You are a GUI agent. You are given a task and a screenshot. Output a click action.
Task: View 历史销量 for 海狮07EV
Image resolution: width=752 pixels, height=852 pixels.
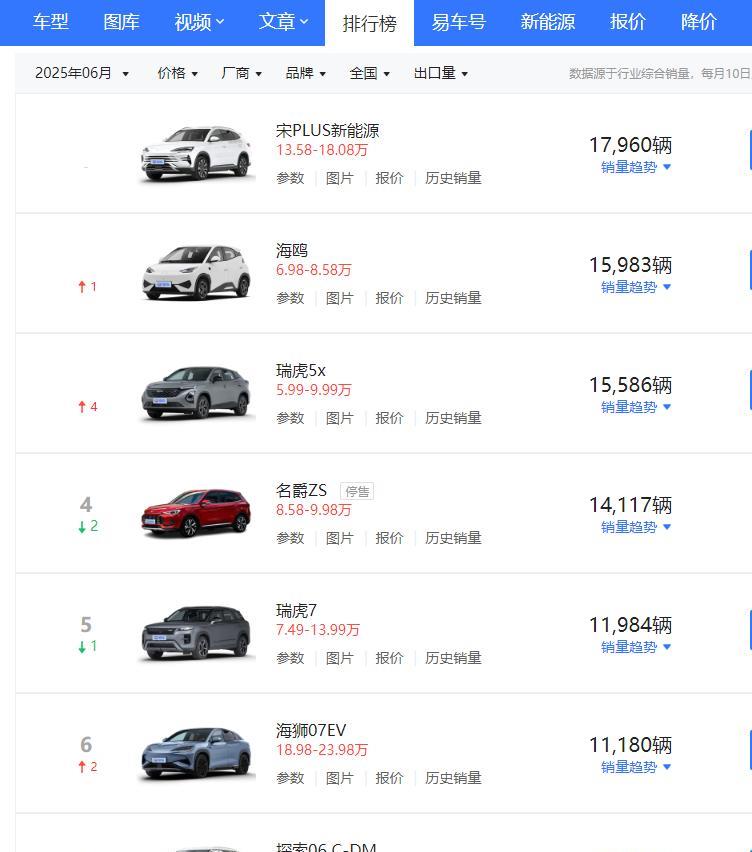[x=453, y=779]
